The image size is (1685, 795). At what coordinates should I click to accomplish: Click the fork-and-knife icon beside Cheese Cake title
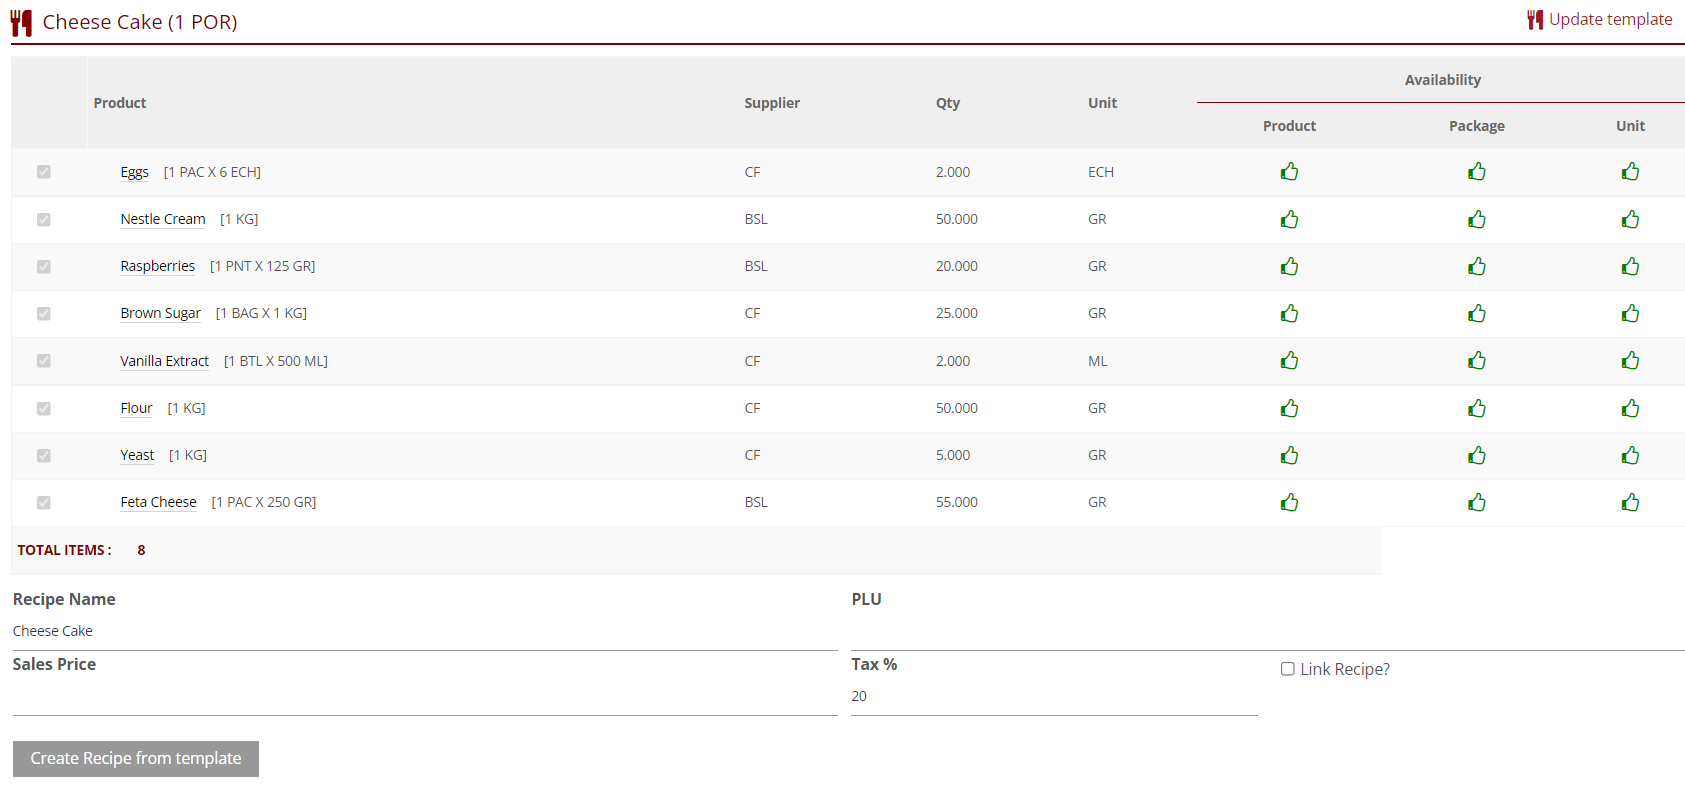[21, 23]
